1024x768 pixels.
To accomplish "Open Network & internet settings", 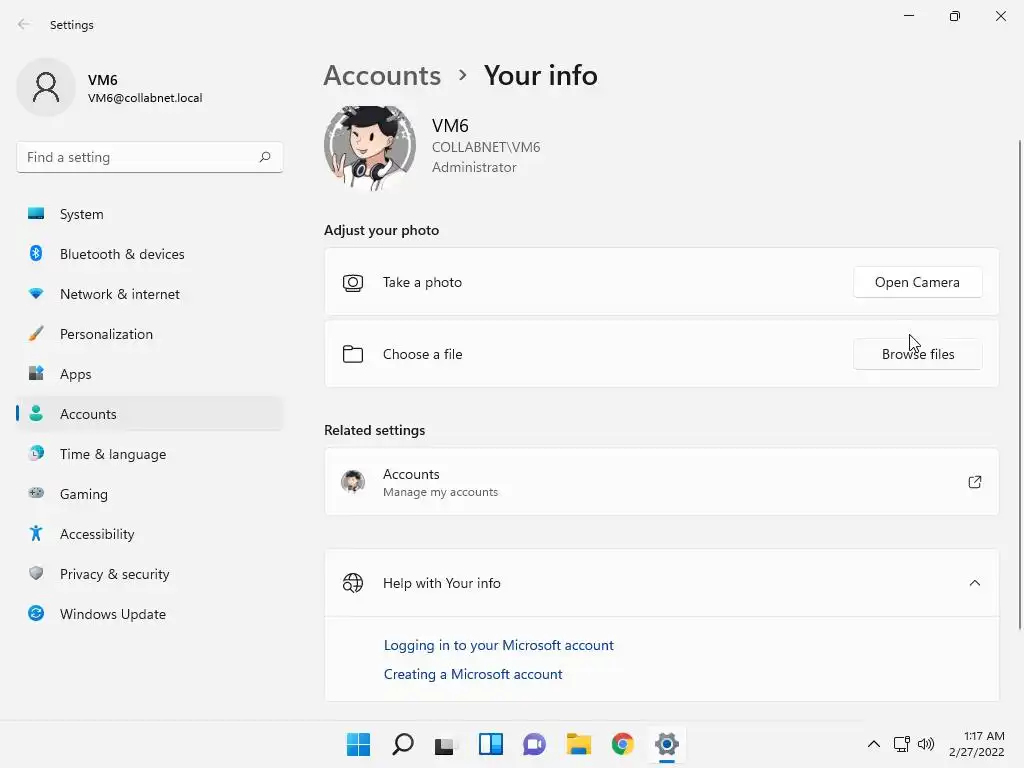I will tap(119, 294).
